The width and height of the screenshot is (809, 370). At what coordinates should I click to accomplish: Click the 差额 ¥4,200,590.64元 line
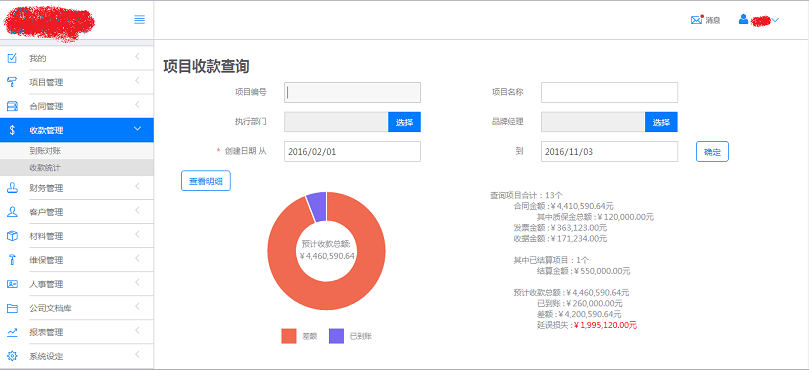point(579,314)
